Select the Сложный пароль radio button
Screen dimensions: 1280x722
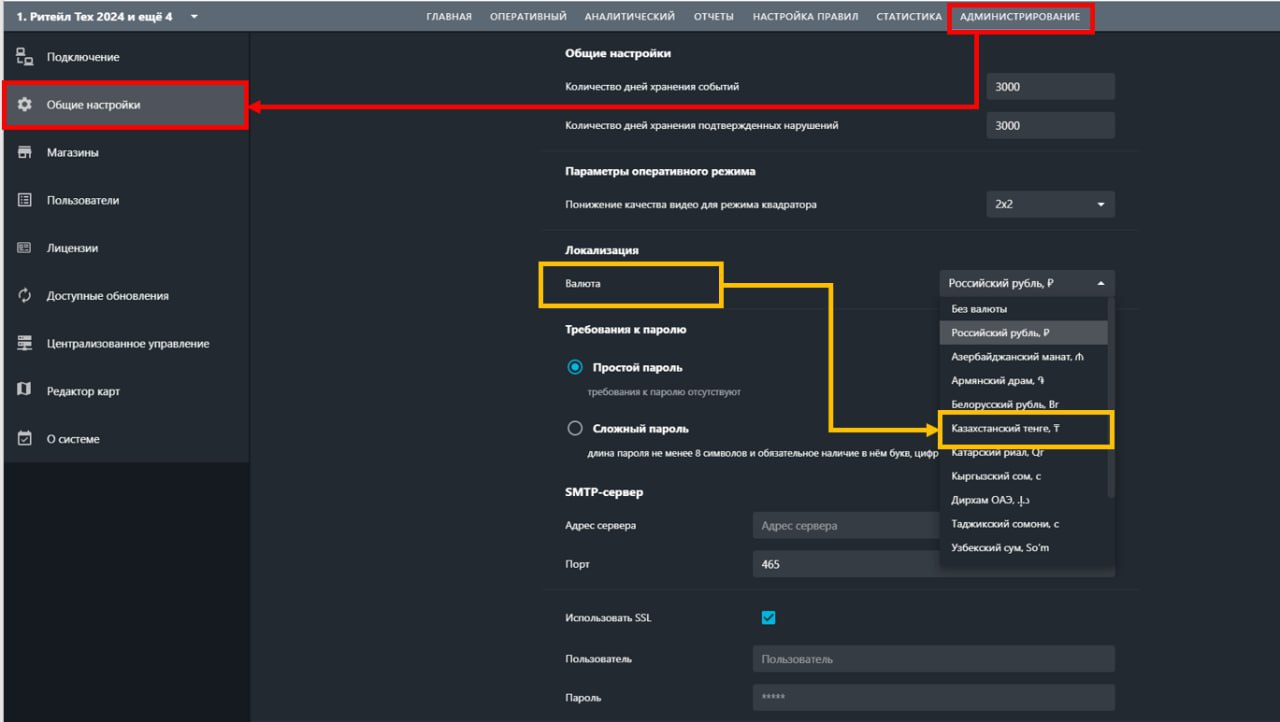coord(575,428)
